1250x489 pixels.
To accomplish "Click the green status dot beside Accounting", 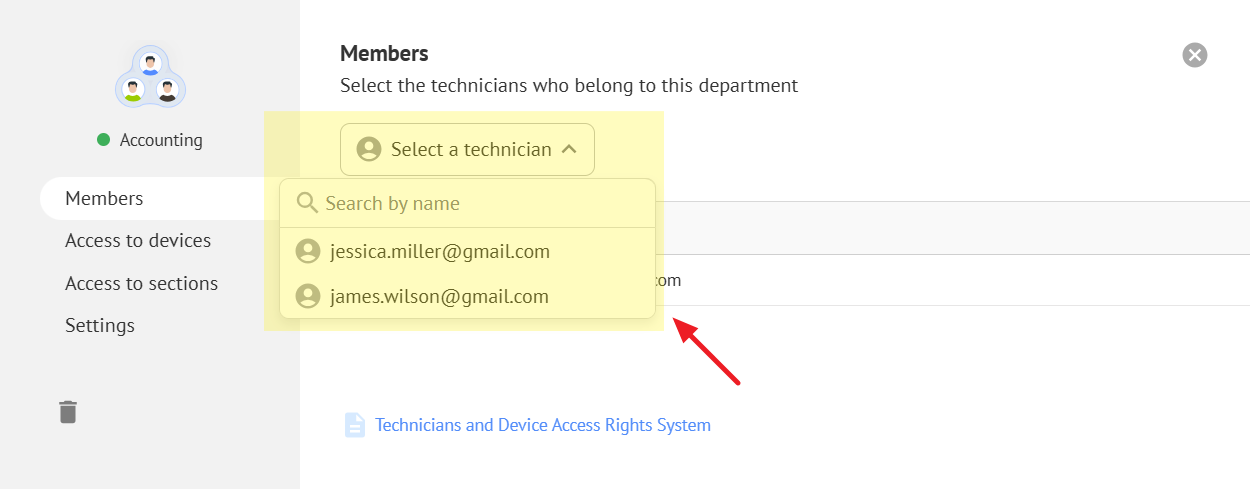I will point(103,140).
